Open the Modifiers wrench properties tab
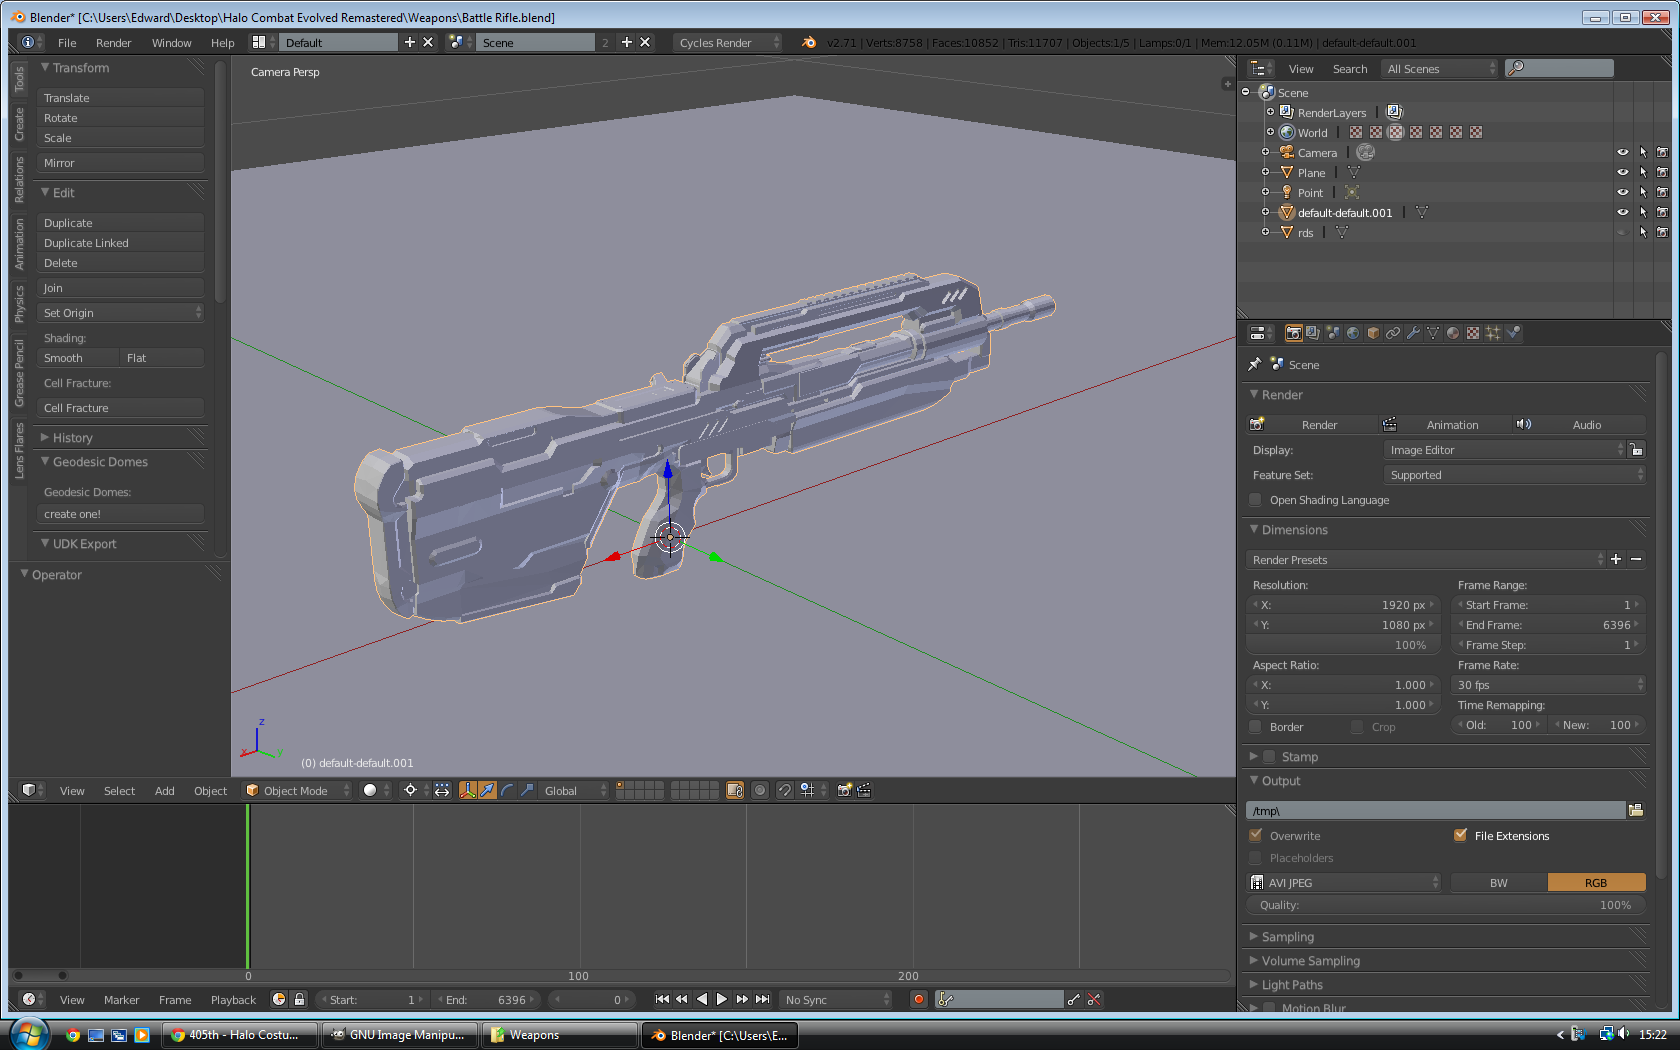 (x=1413, y=333)
